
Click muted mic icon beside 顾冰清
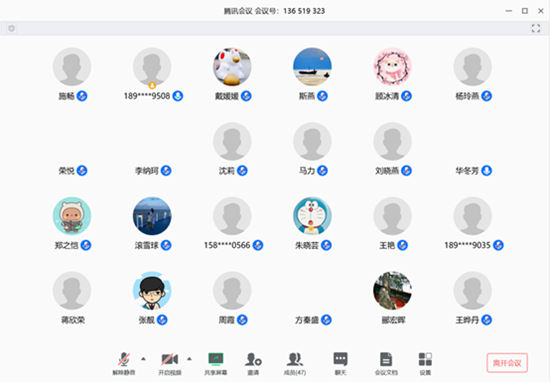pos(407,96)
